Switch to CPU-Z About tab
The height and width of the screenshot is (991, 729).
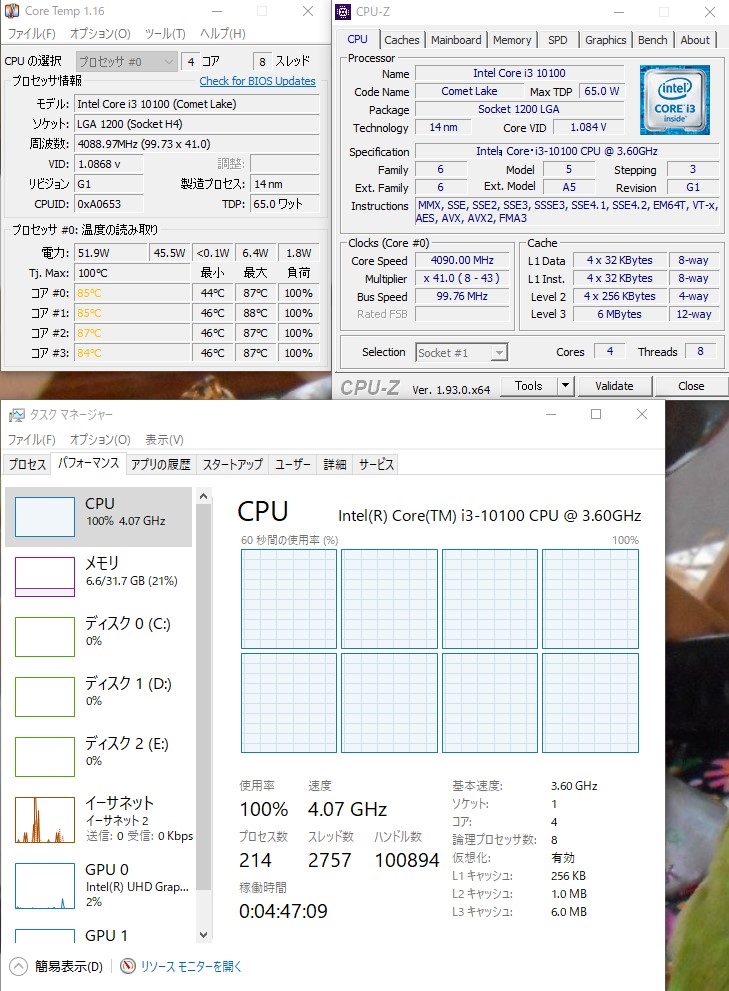click(x=695, y=40)
